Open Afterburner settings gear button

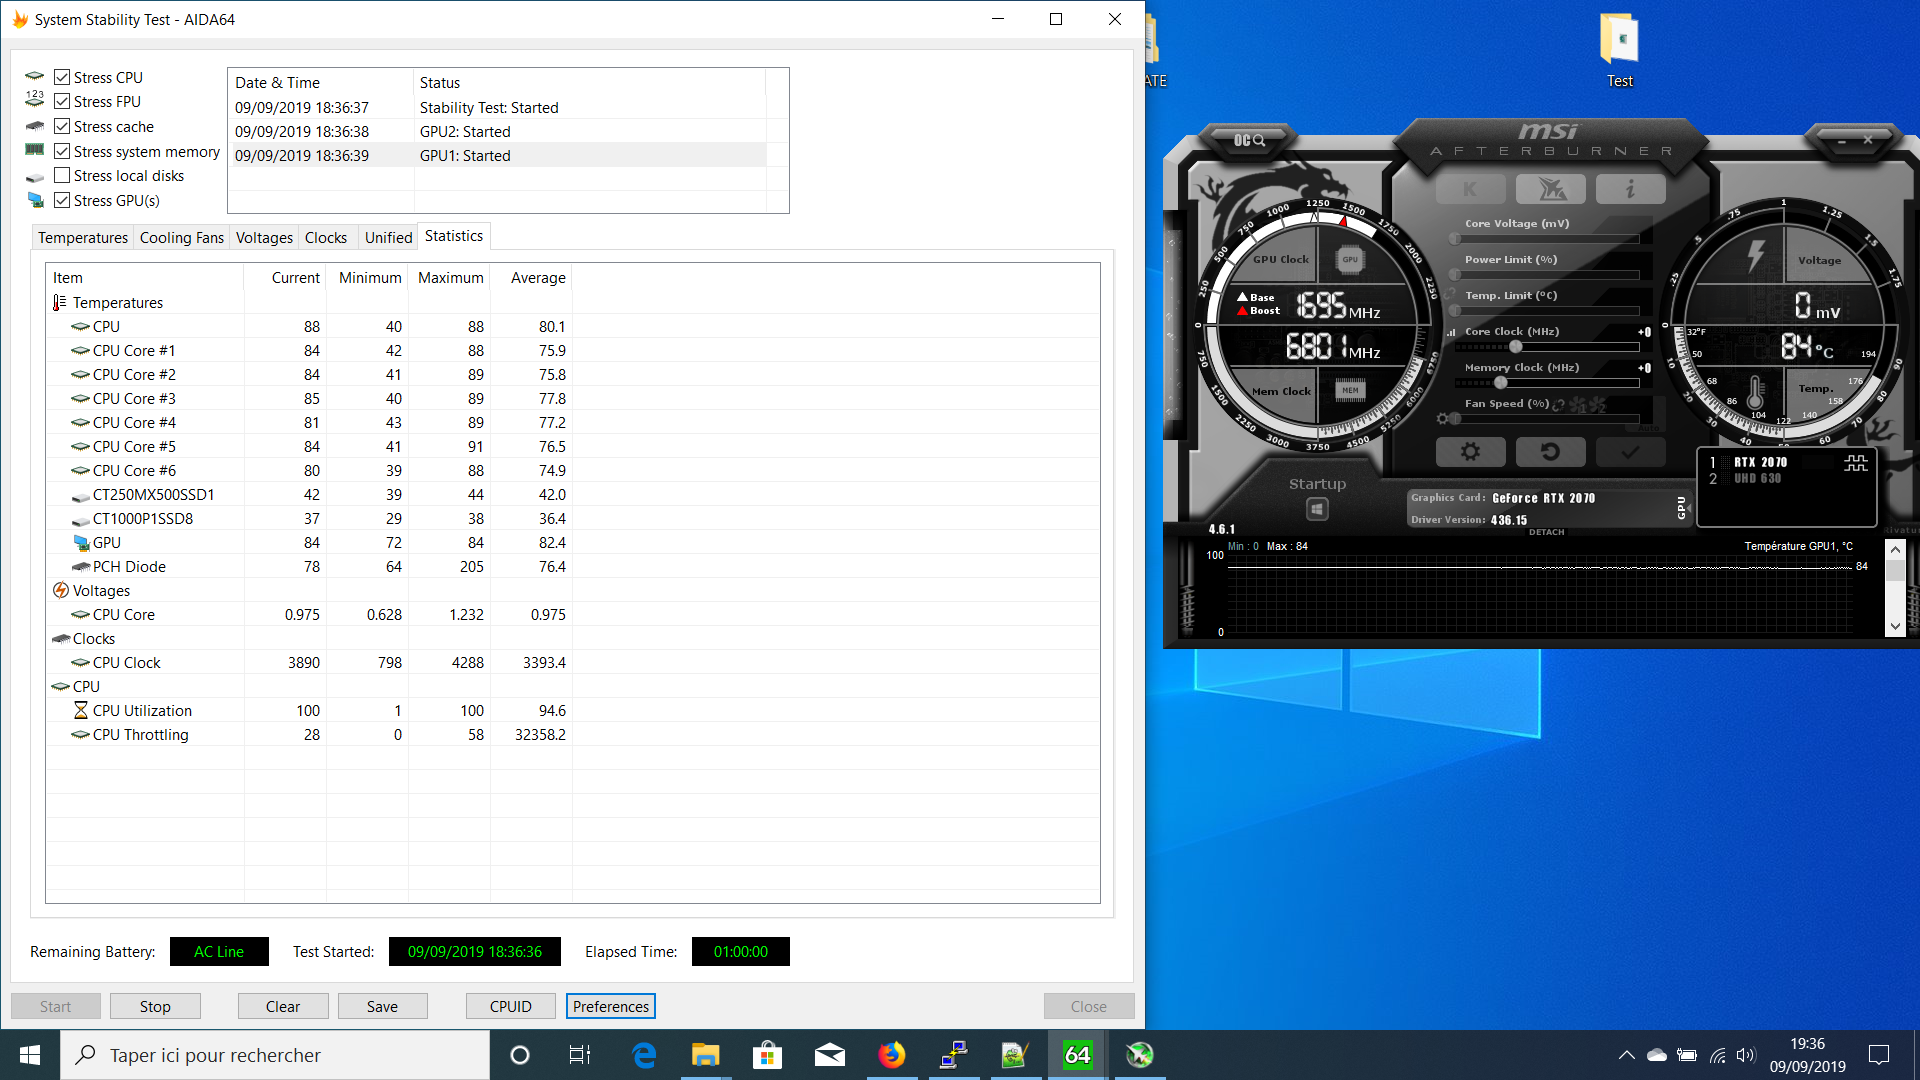click(1470, 452)
